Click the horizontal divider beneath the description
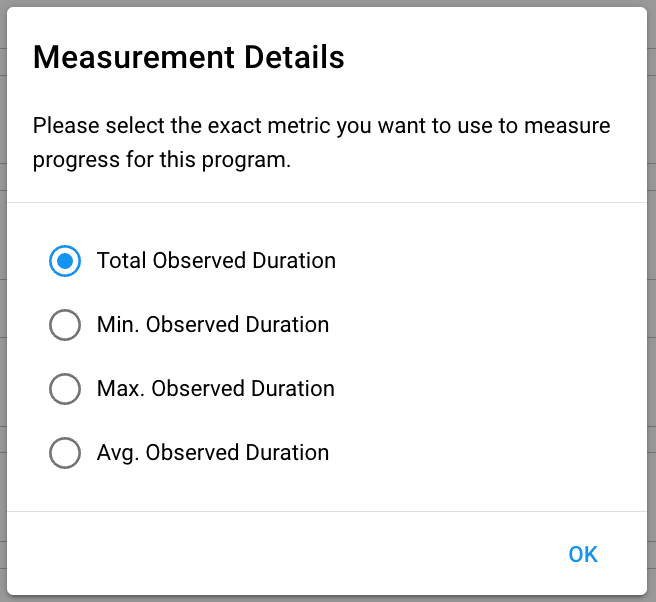The image size is (656, 602). 327,202
